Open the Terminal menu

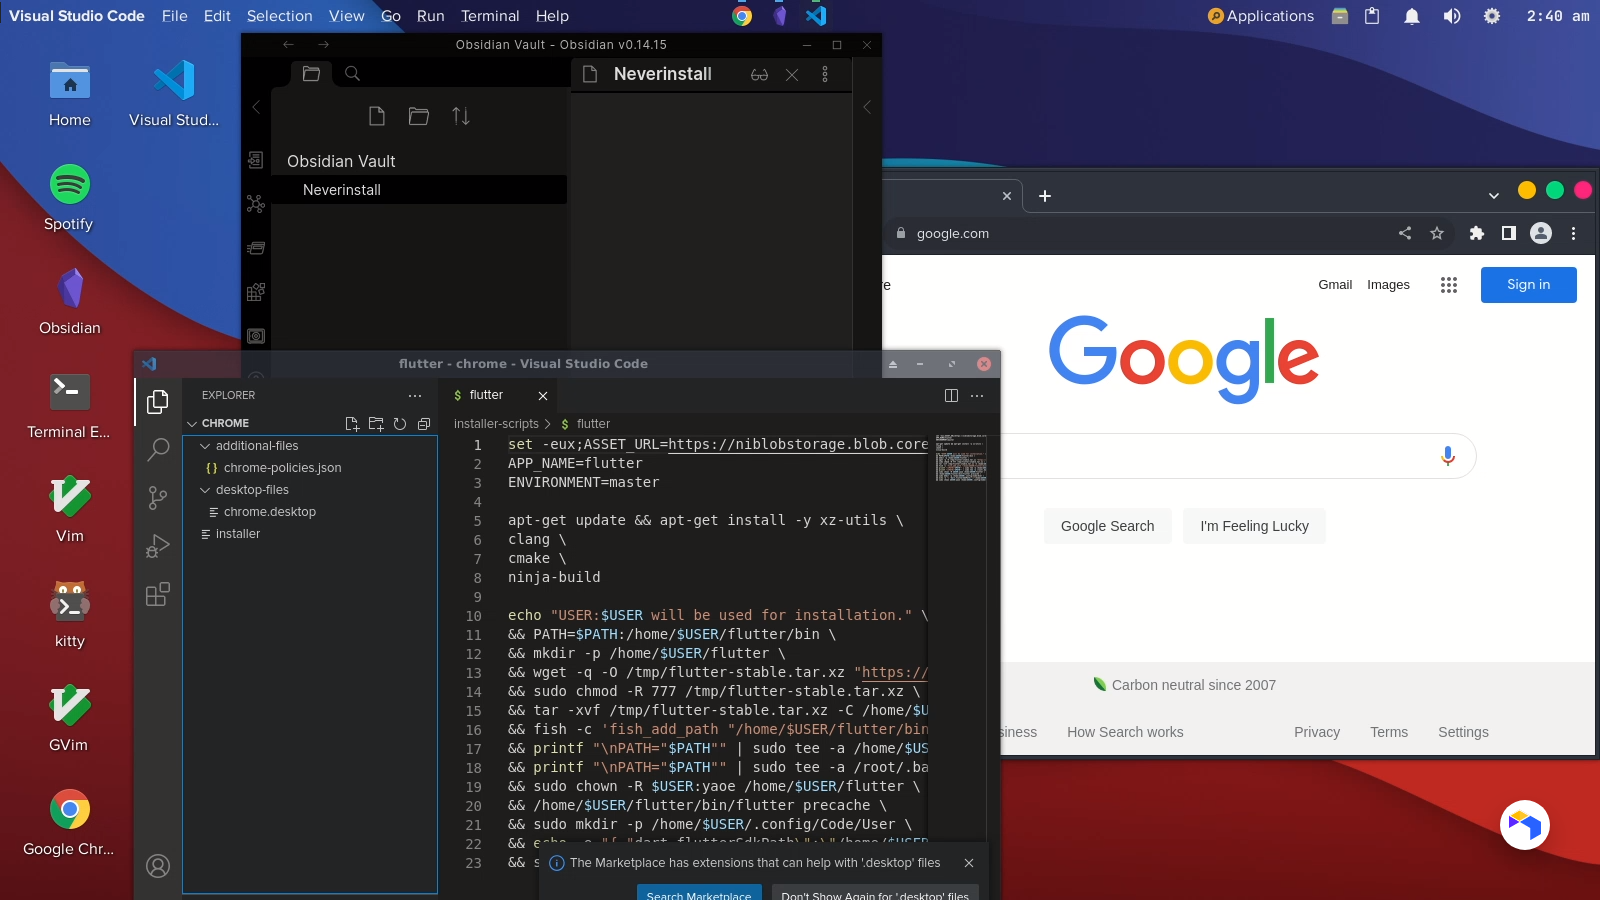490,16
